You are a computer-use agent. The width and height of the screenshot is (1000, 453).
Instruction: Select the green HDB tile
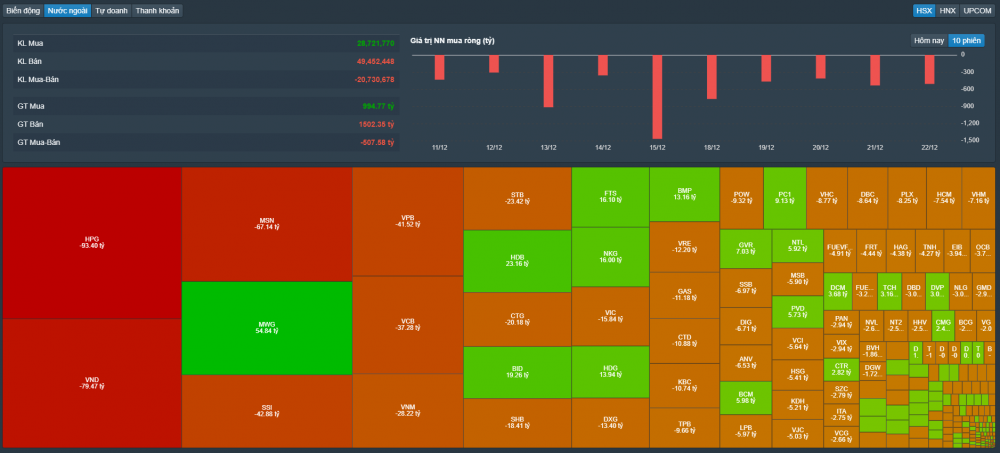517,260
